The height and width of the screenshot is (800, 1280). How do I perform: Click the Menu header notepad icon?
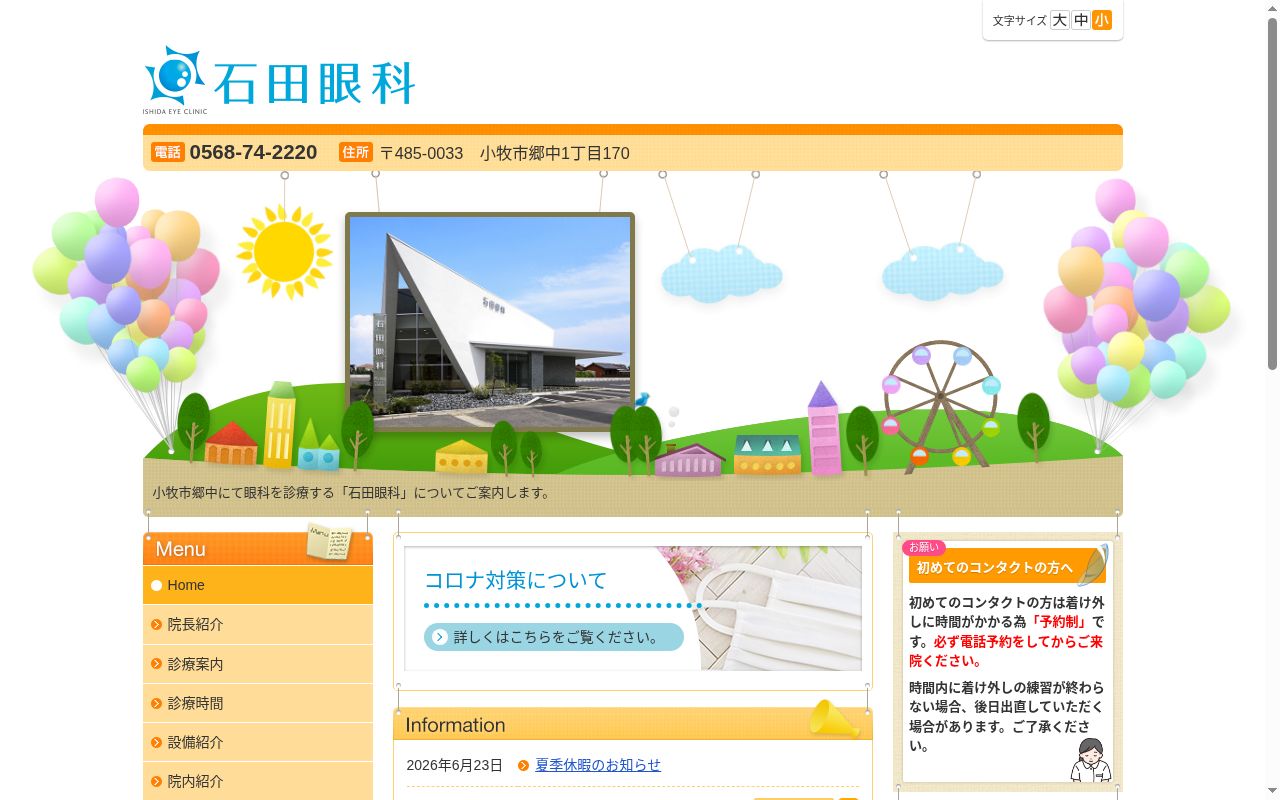click(x=329, y=542)
